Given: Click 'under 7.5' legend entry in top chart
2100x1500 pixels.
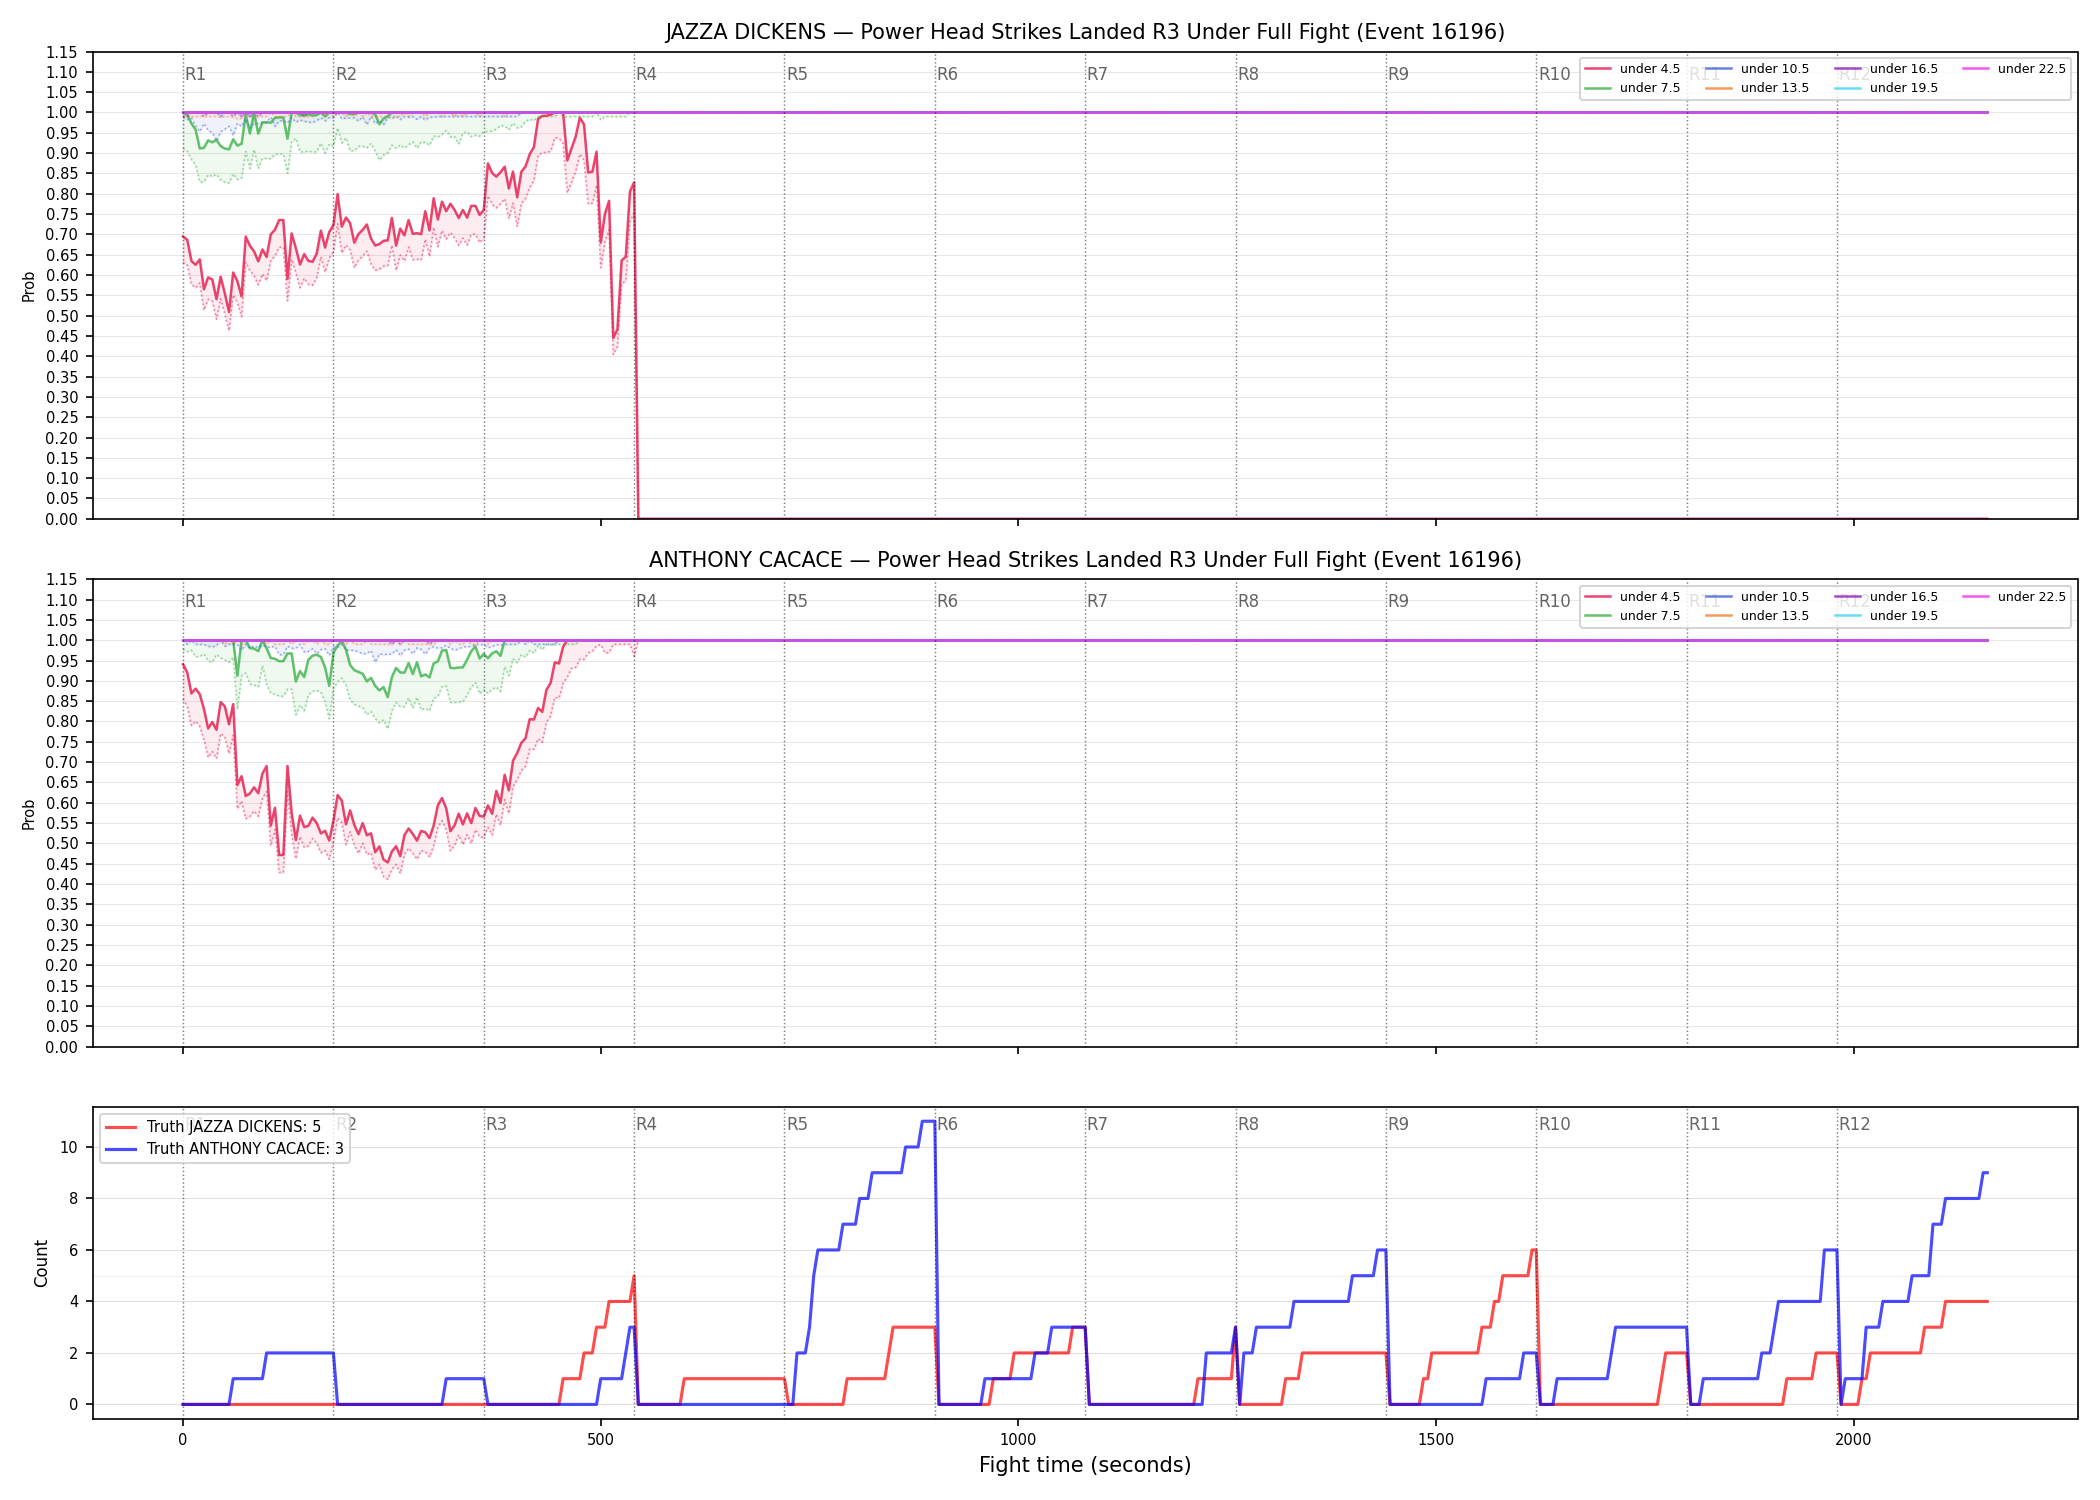Looking at the screenshot, I should (x=1632, y=88).
